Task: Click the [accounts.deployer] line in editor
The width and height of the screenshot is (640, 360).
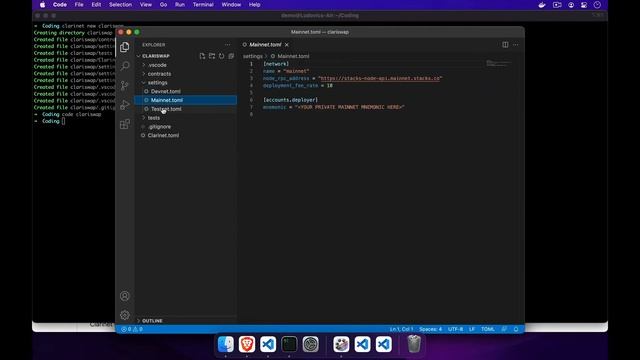Action: pos(290,100)
